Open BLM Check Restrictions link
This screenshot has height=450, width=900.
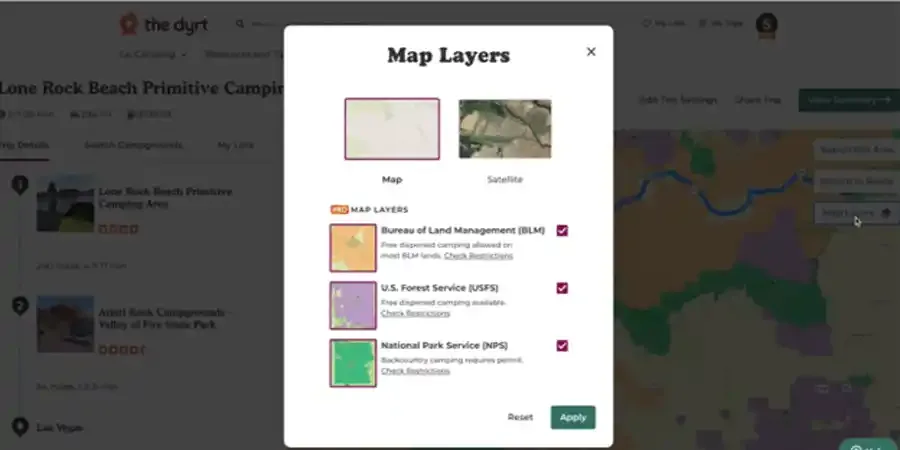click(478, 256)
